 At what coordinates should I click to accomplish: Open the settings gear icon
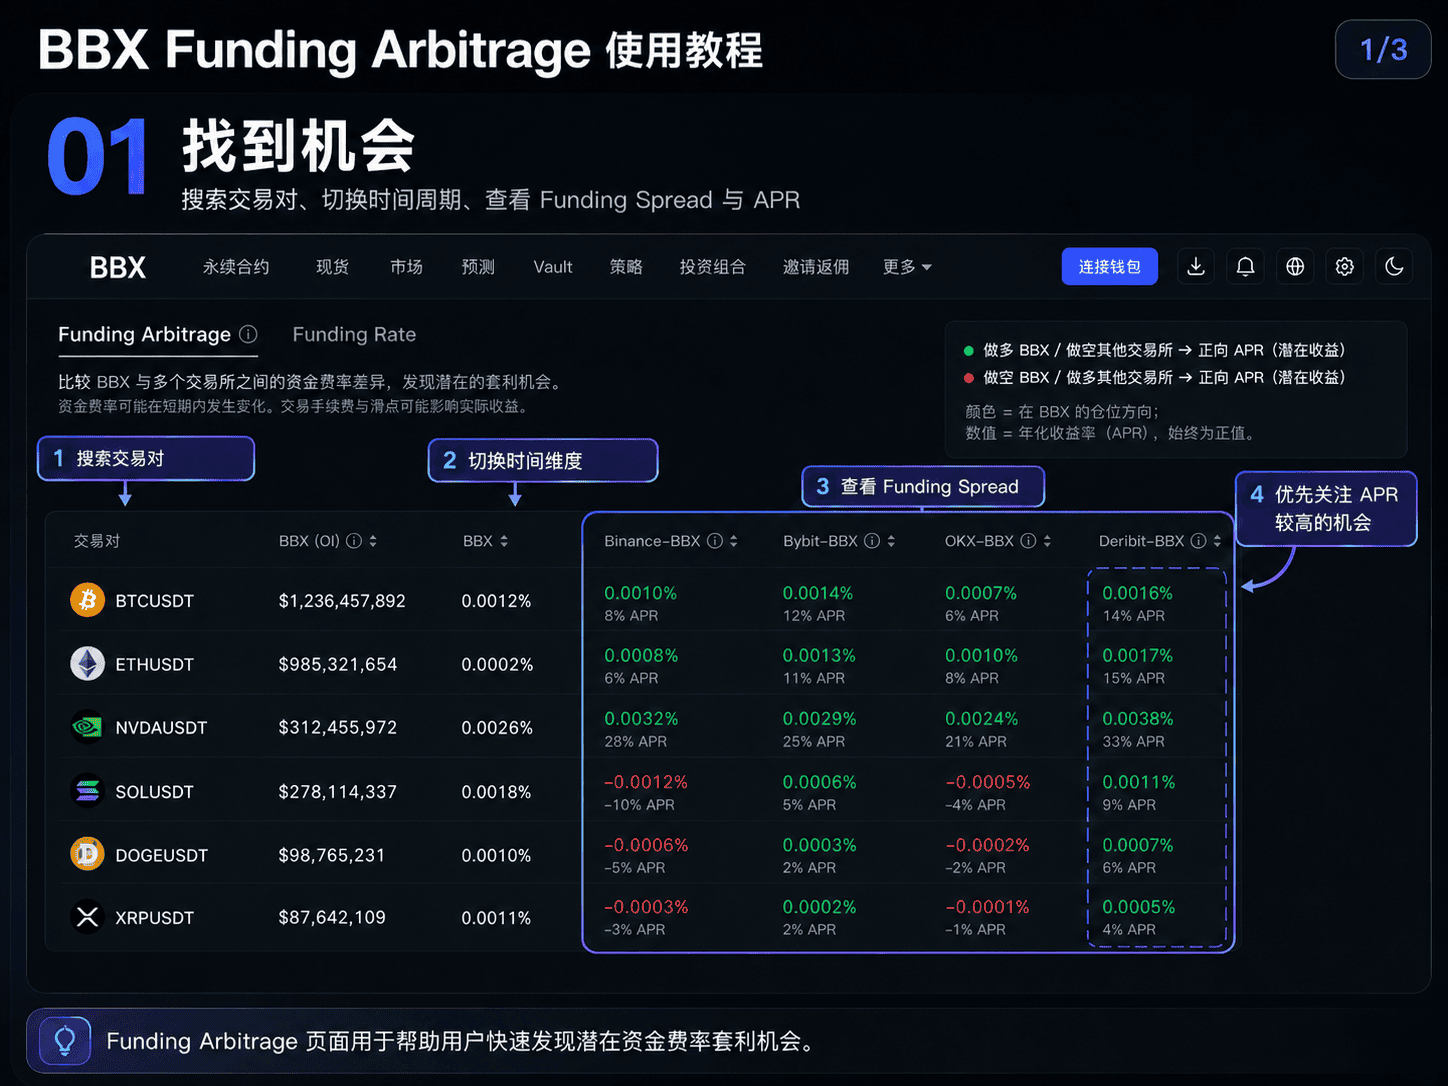[1345, 266]
